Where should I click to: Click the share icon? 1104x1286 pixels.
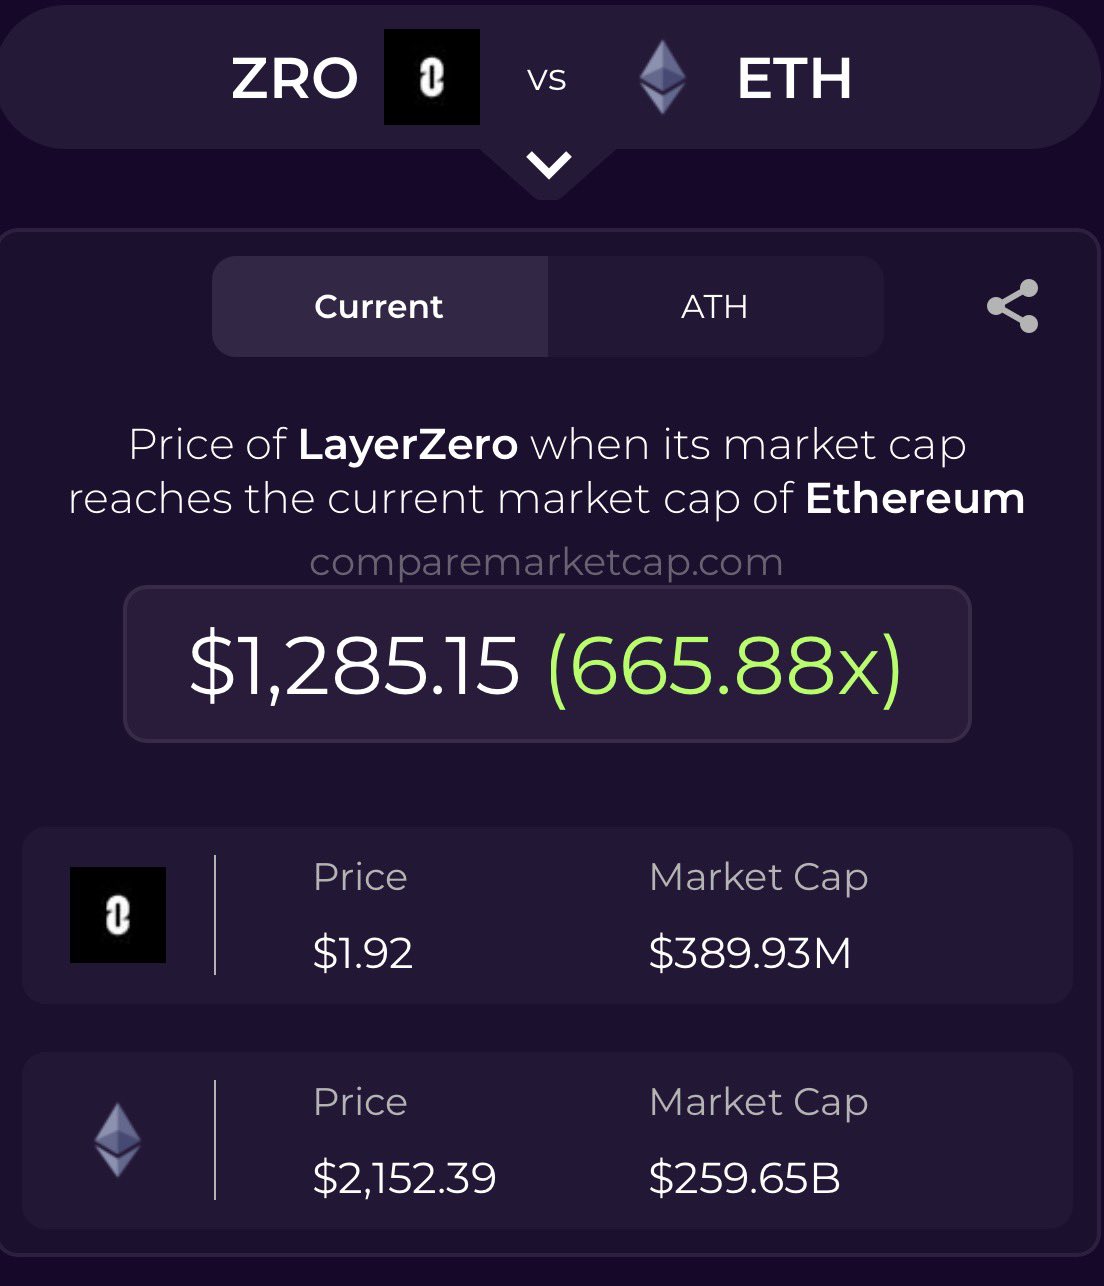[1012, 306]
